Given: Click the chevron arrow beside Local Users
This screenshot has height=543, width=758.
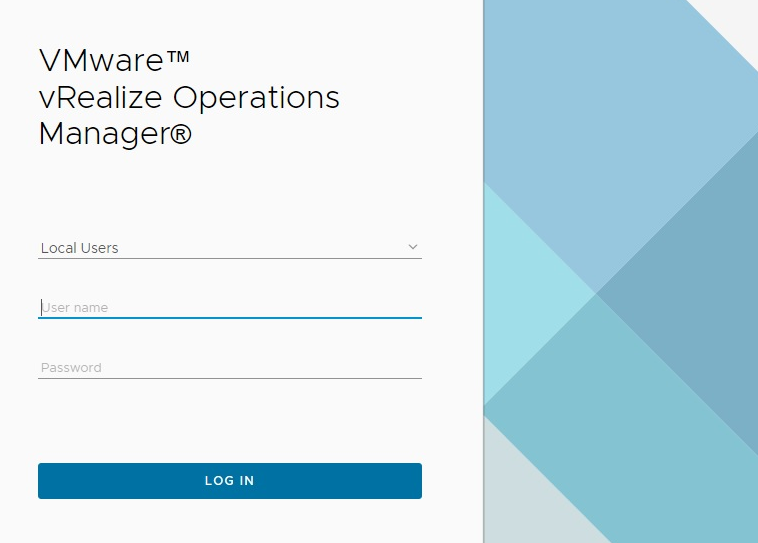Looking at the screenshot, I should tap(412, 247).
